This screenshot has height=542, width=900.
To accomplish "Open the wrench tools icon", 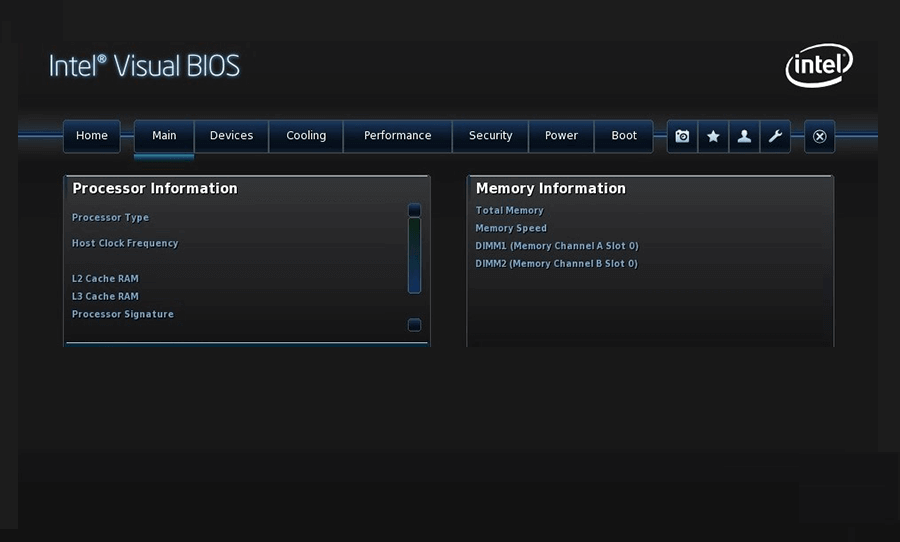I will pos(775,136).
